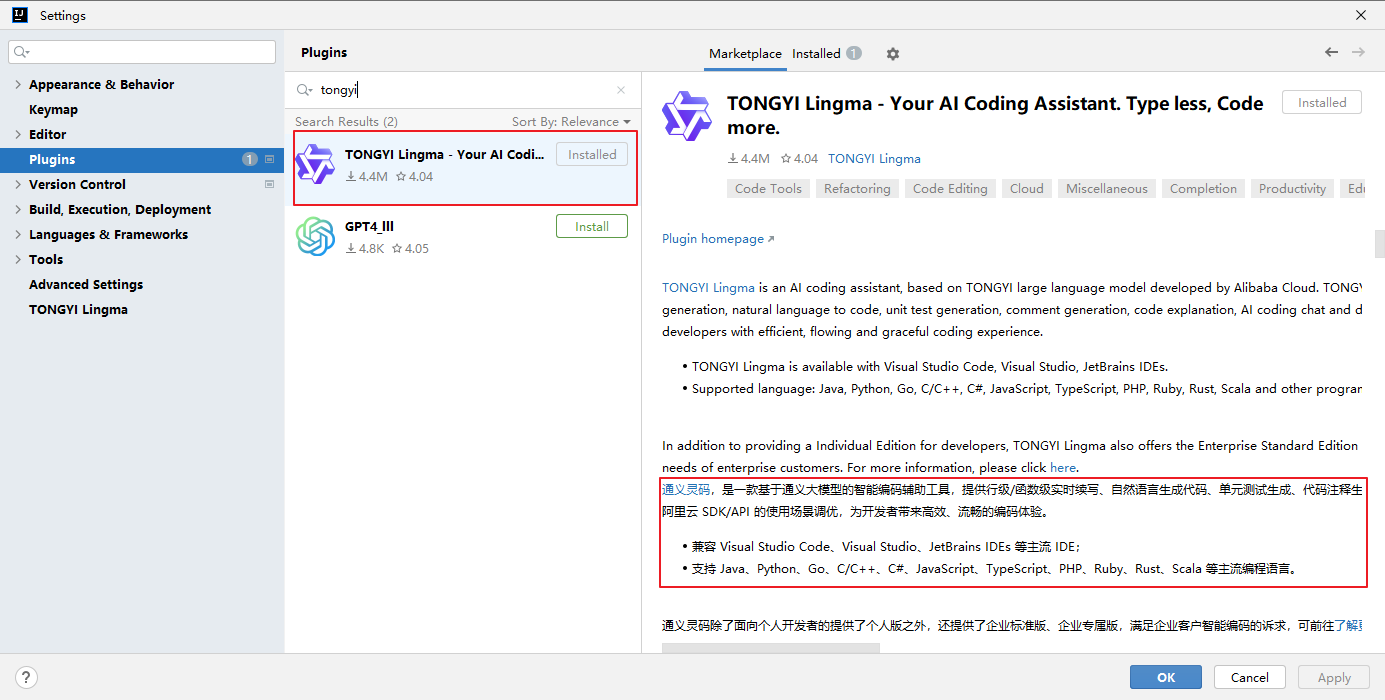Screen dimensions: 1385x700
Task: Click the Code Editing tag
Action: (950, 189)
